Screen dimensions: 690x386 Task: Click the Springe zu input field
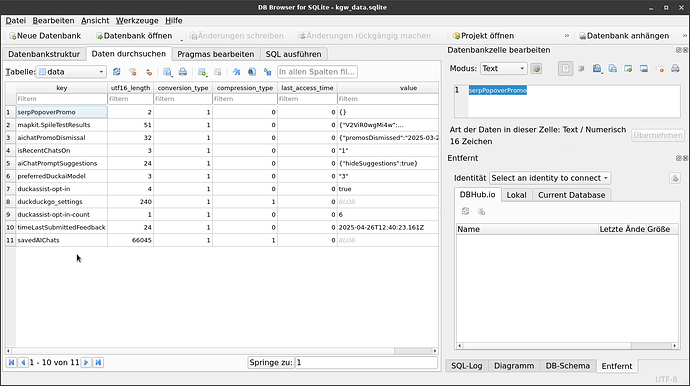366,363
